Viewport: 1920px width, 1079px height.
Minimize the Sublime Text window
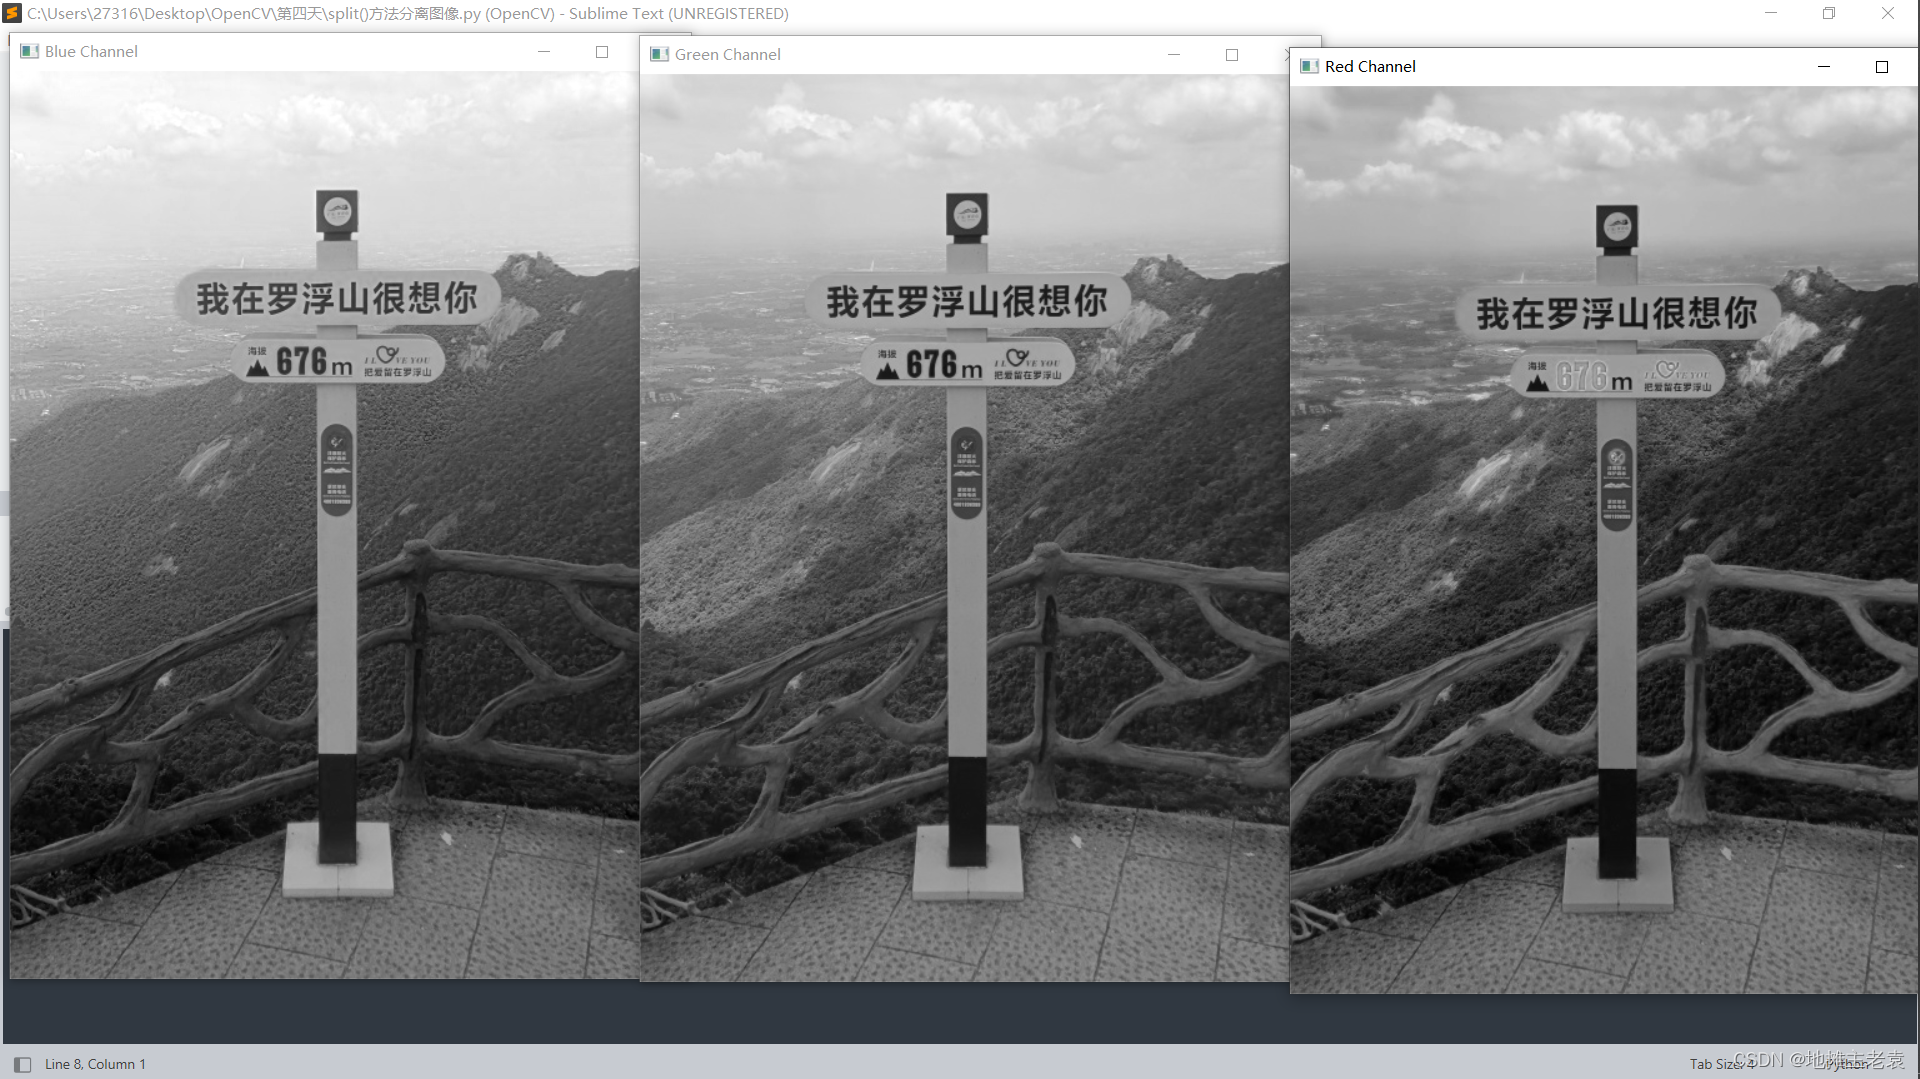(x=1771, y=13)
